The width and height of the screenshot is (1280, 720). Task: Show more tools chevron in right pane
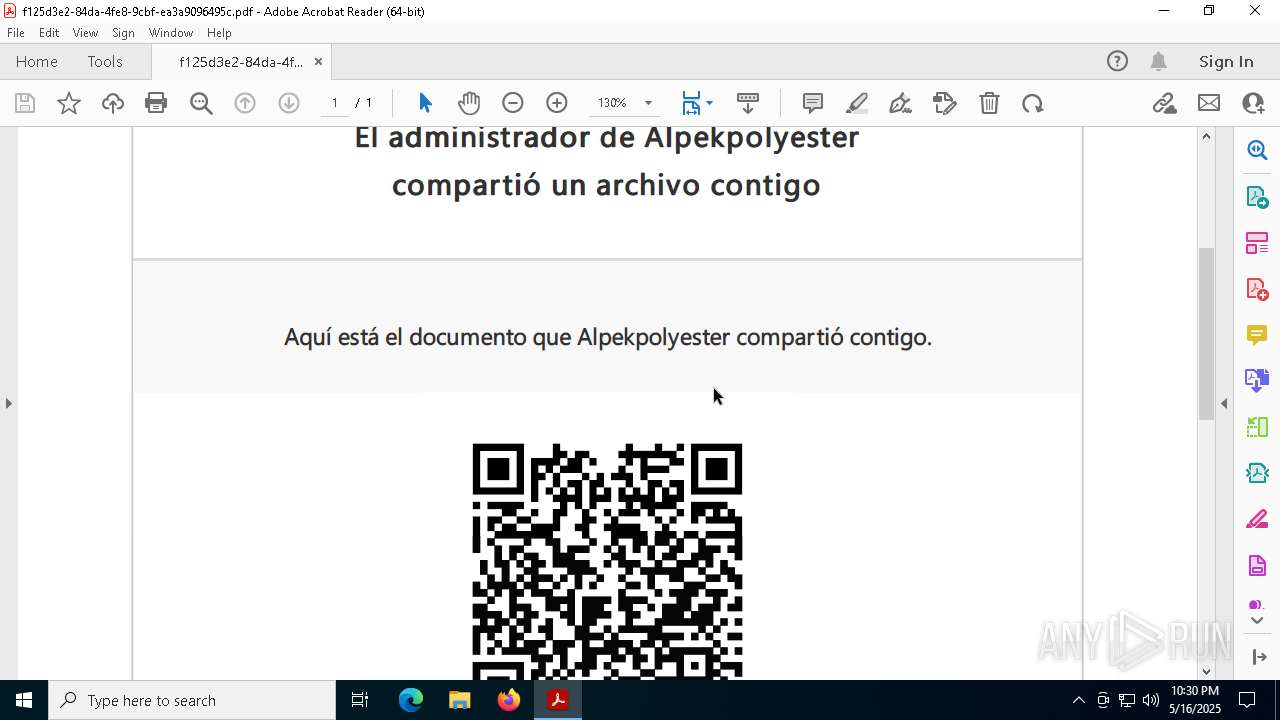pyautogui.click(x=1257, y=621)
